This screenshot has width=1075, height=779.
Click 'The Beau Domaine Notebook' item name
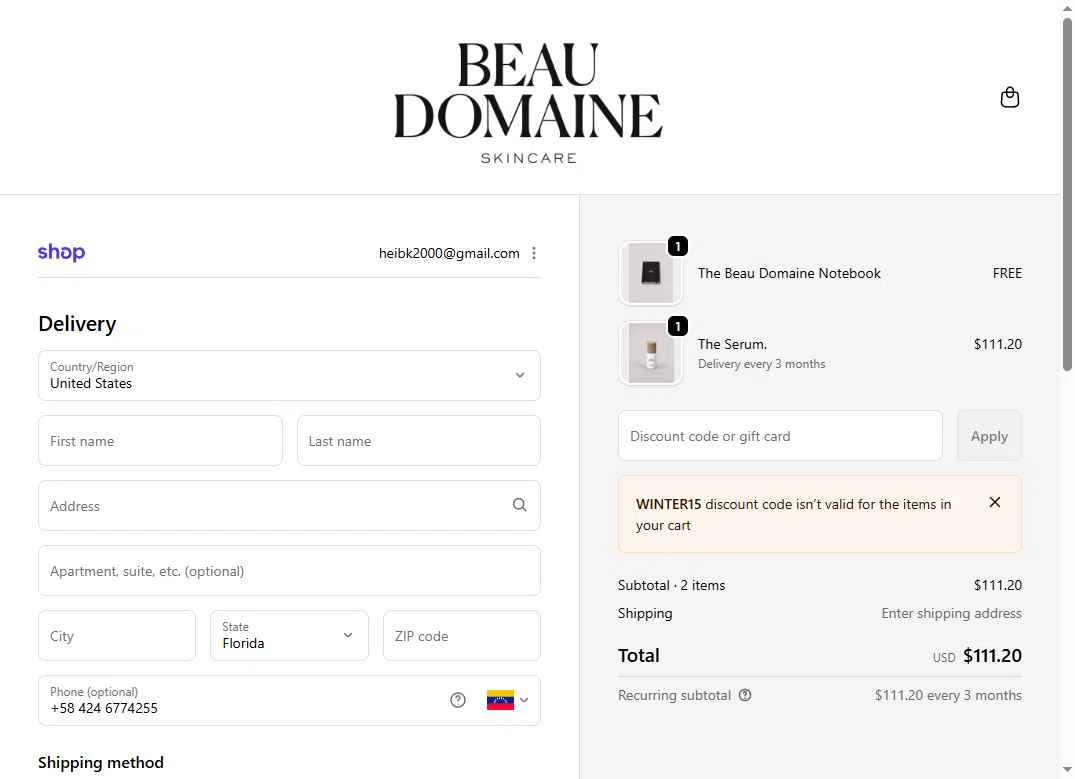pos(789,273)
